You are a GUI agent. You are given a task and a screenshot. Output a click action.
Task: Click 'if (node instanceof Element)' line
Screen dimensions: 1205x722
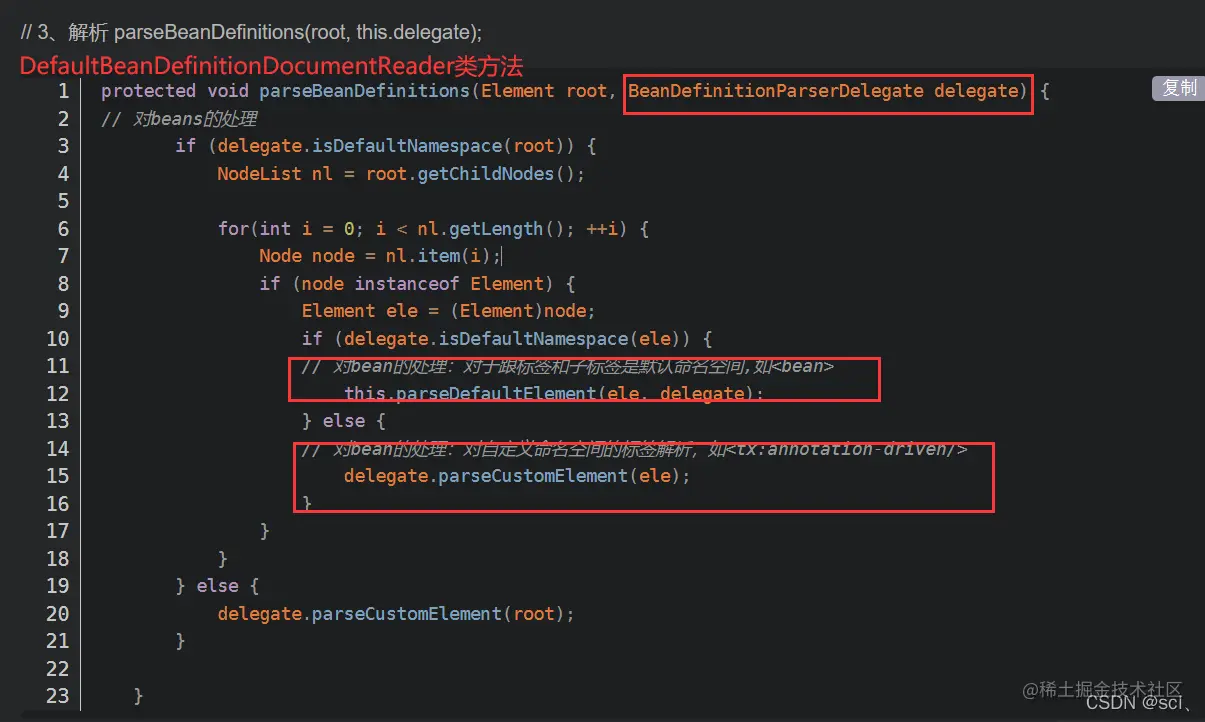[x=417, y=284]
